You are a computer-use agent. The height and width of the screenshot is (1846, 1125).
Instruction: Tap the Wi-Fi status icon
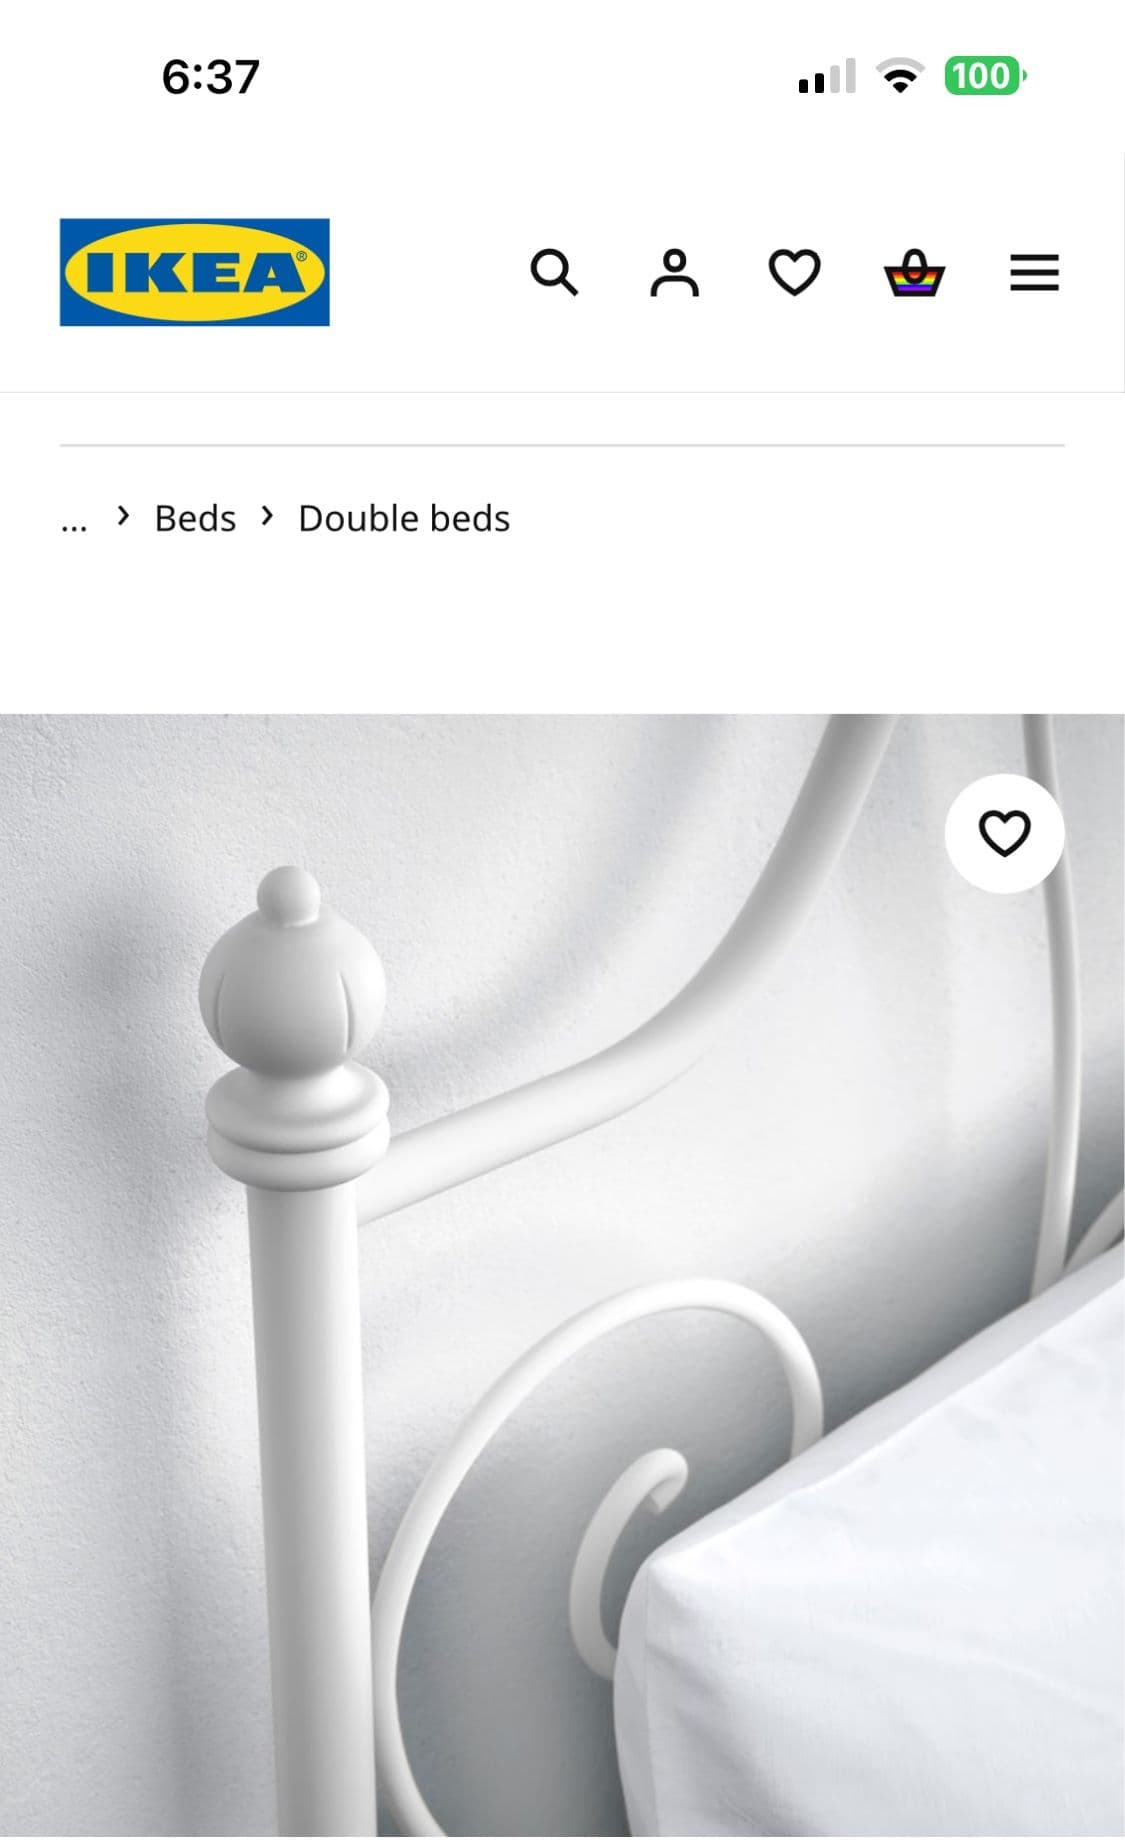pos(900,76)
